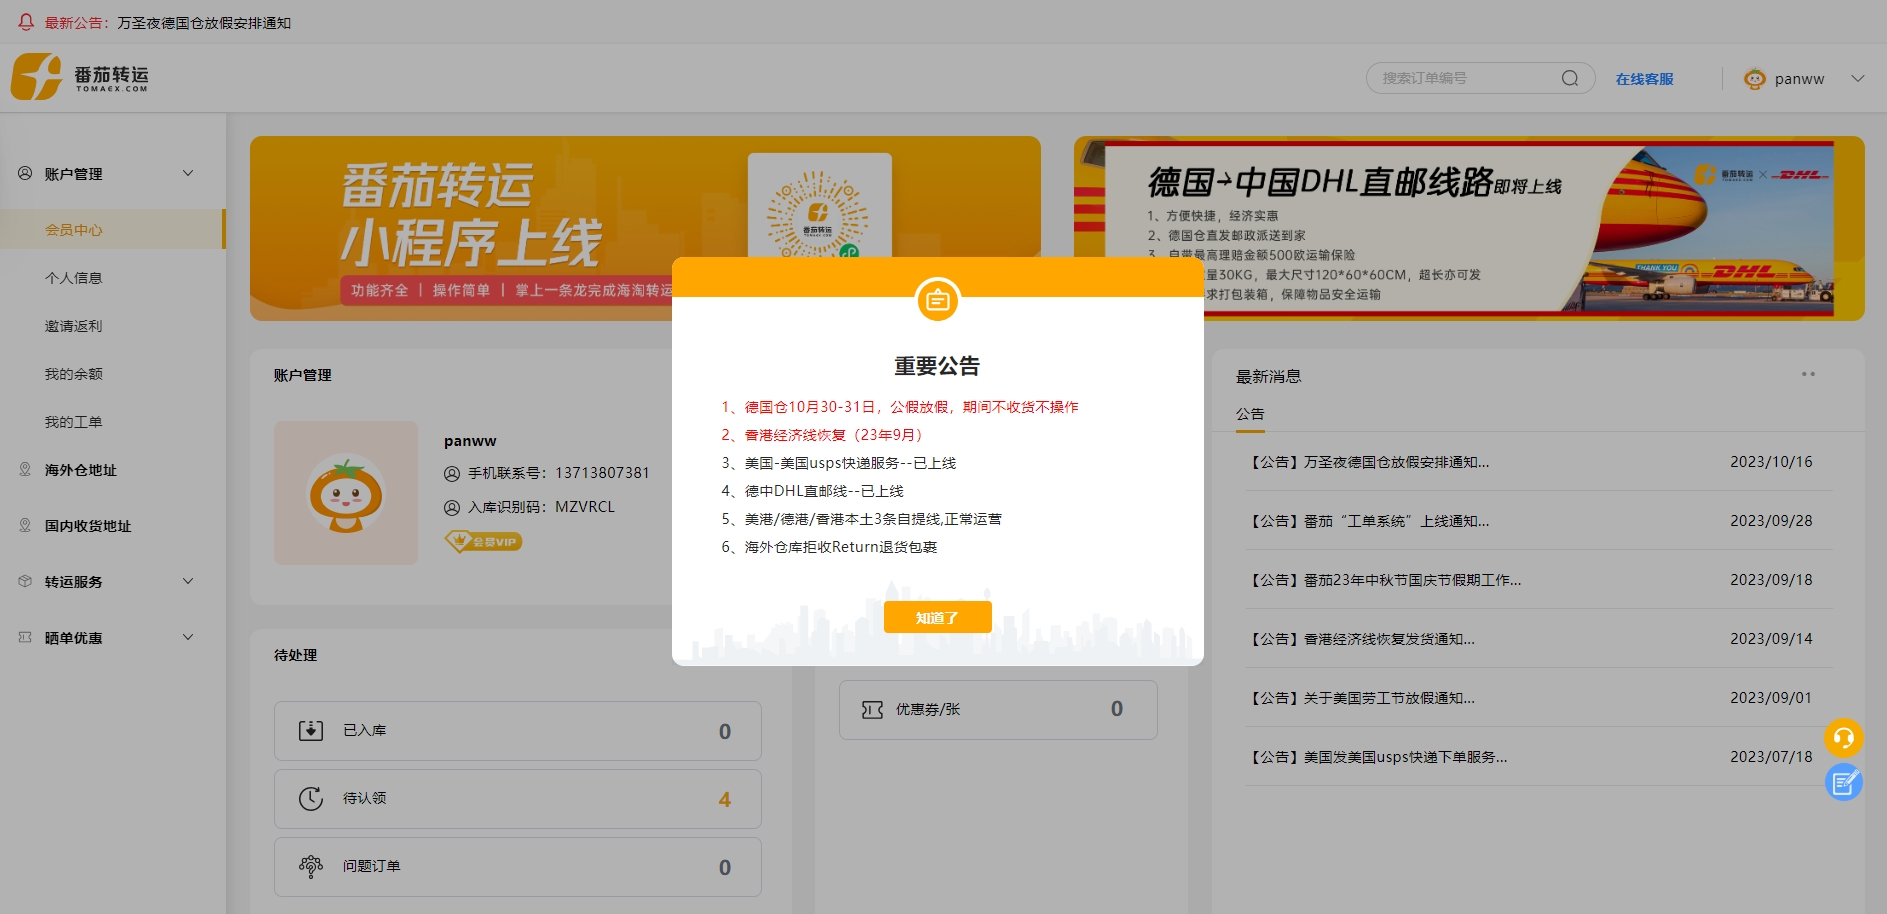Open news 美国发美国usps快递下单服务

[x=1539, y=757]
